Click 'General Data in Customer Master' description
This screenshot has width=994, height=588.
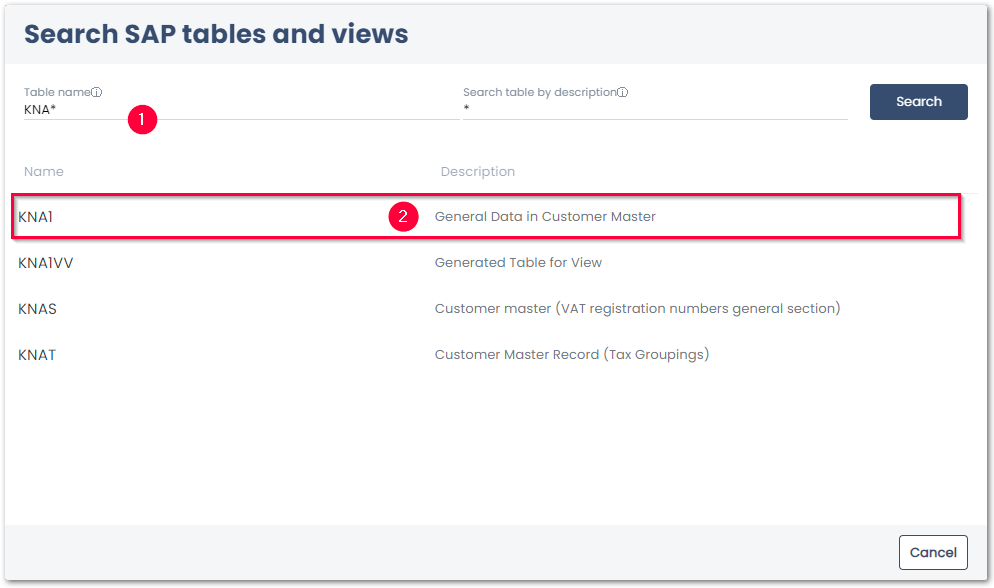(545, 217)
